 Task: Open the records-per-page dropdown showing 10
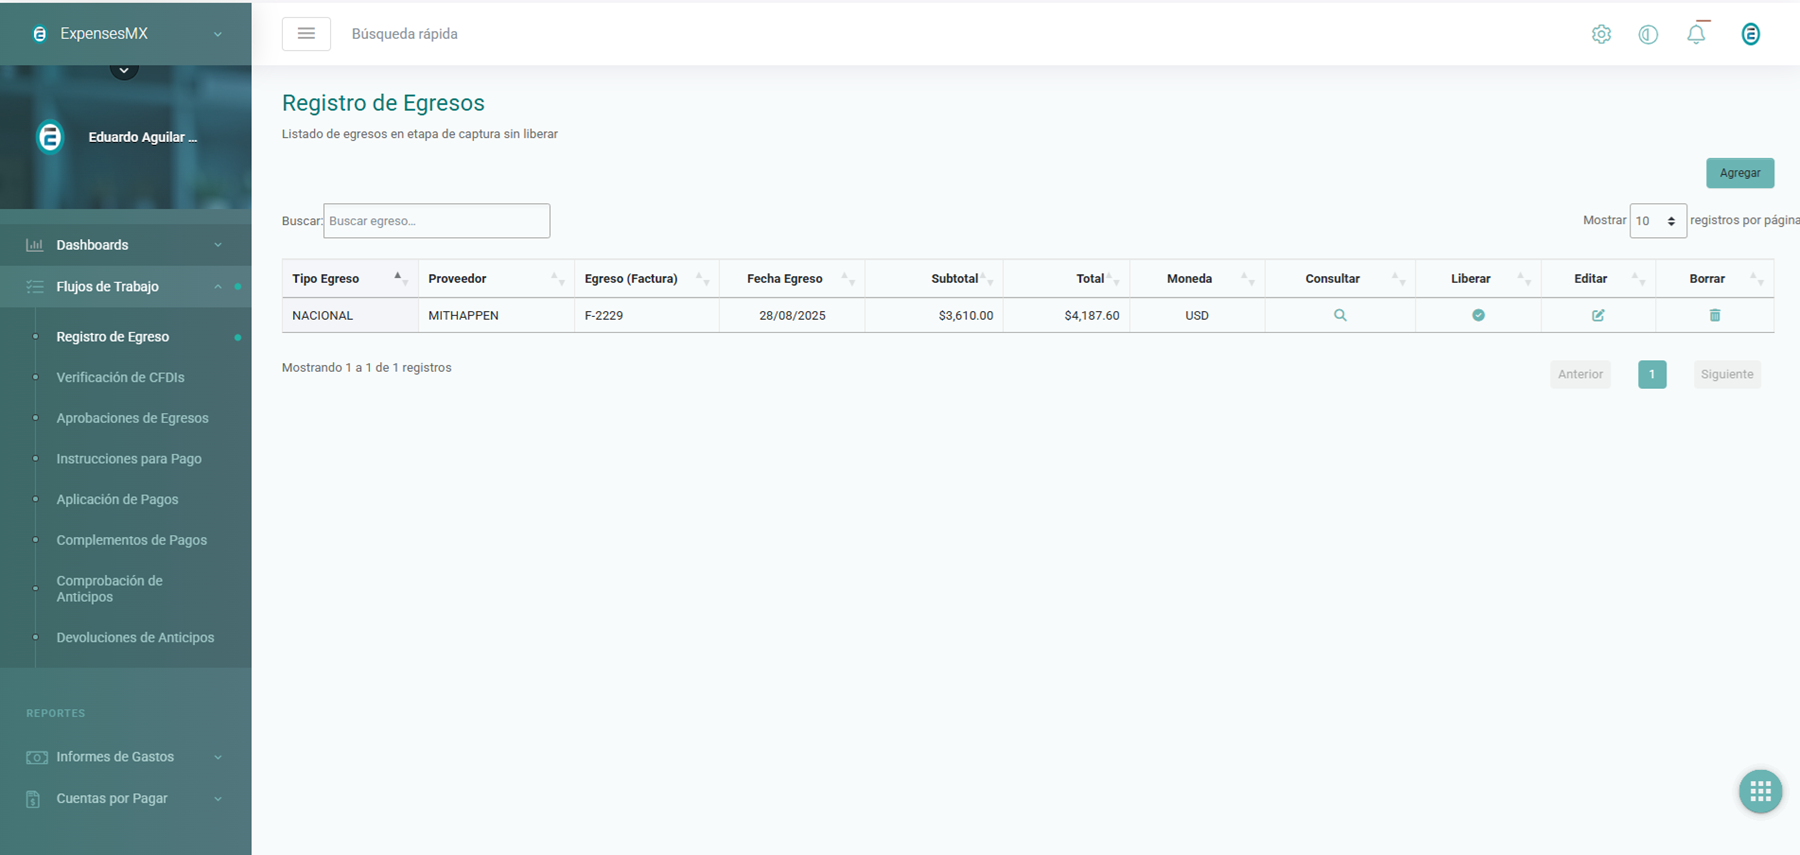[x=1657, y=221]
